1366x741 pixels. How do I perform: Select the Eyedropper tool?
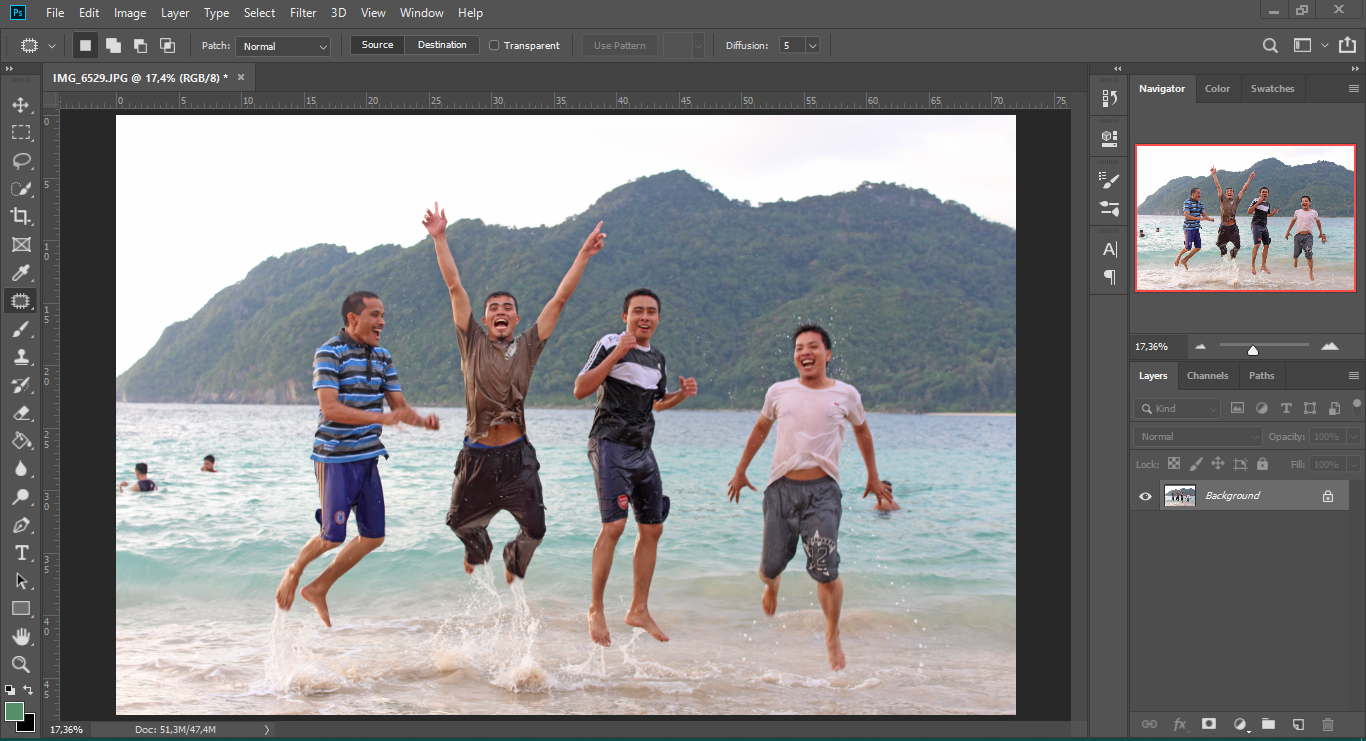tap(20, 273)
